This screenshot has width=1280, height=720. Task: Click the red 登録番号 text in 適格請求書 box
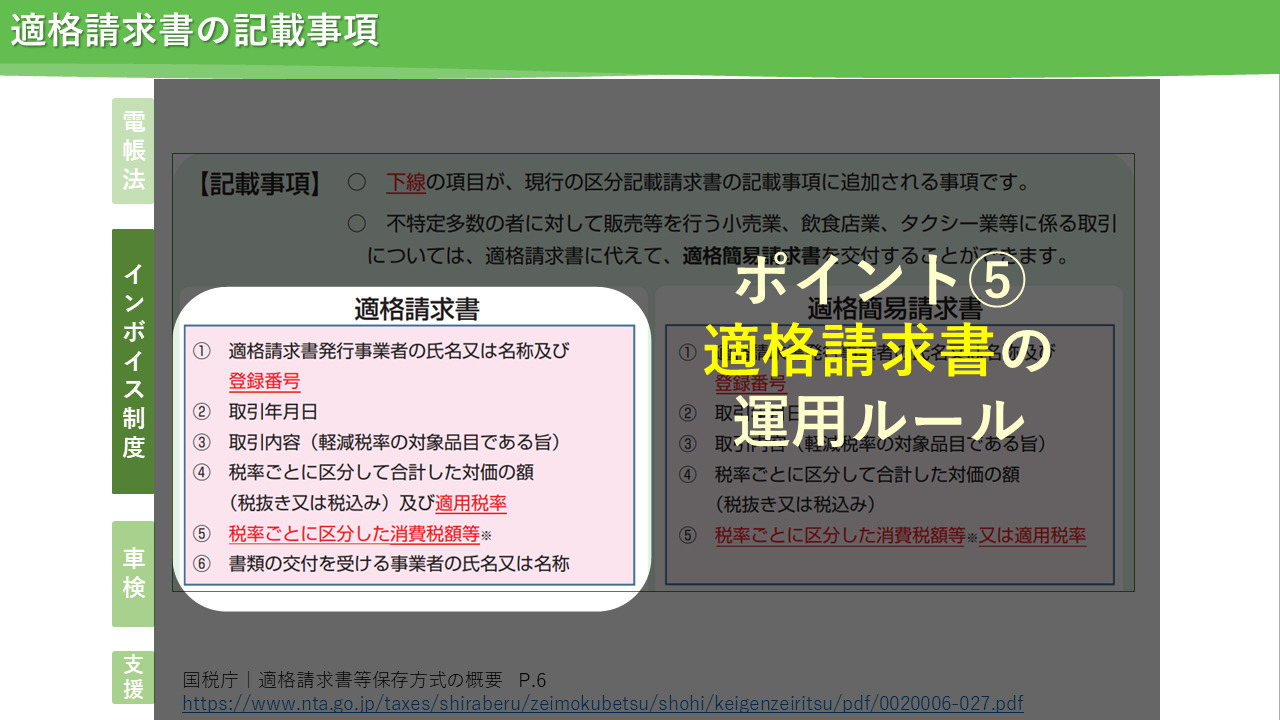point(264,381)
